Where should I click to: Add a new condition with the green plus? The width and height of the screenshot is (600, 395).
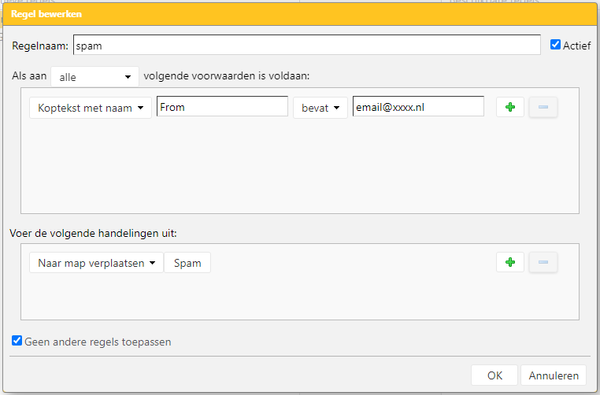[x=510, y=107]
